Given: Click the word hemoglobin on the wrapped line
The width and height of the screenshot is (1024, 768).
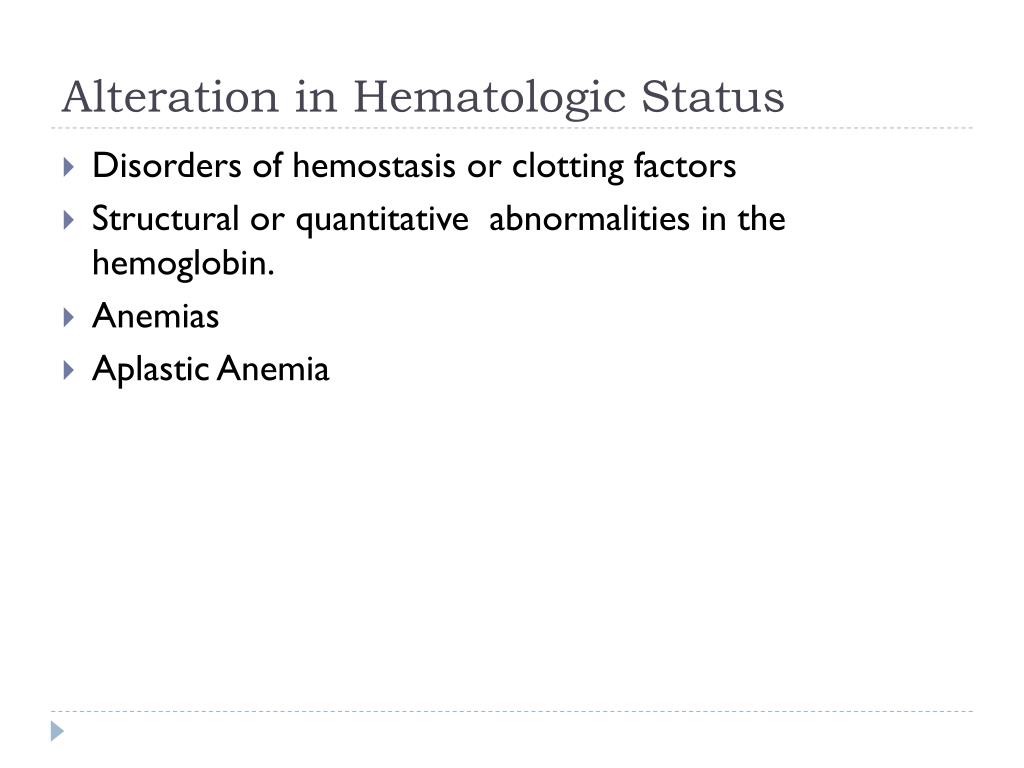Looking at the screenshot, I should pos(183,264).
